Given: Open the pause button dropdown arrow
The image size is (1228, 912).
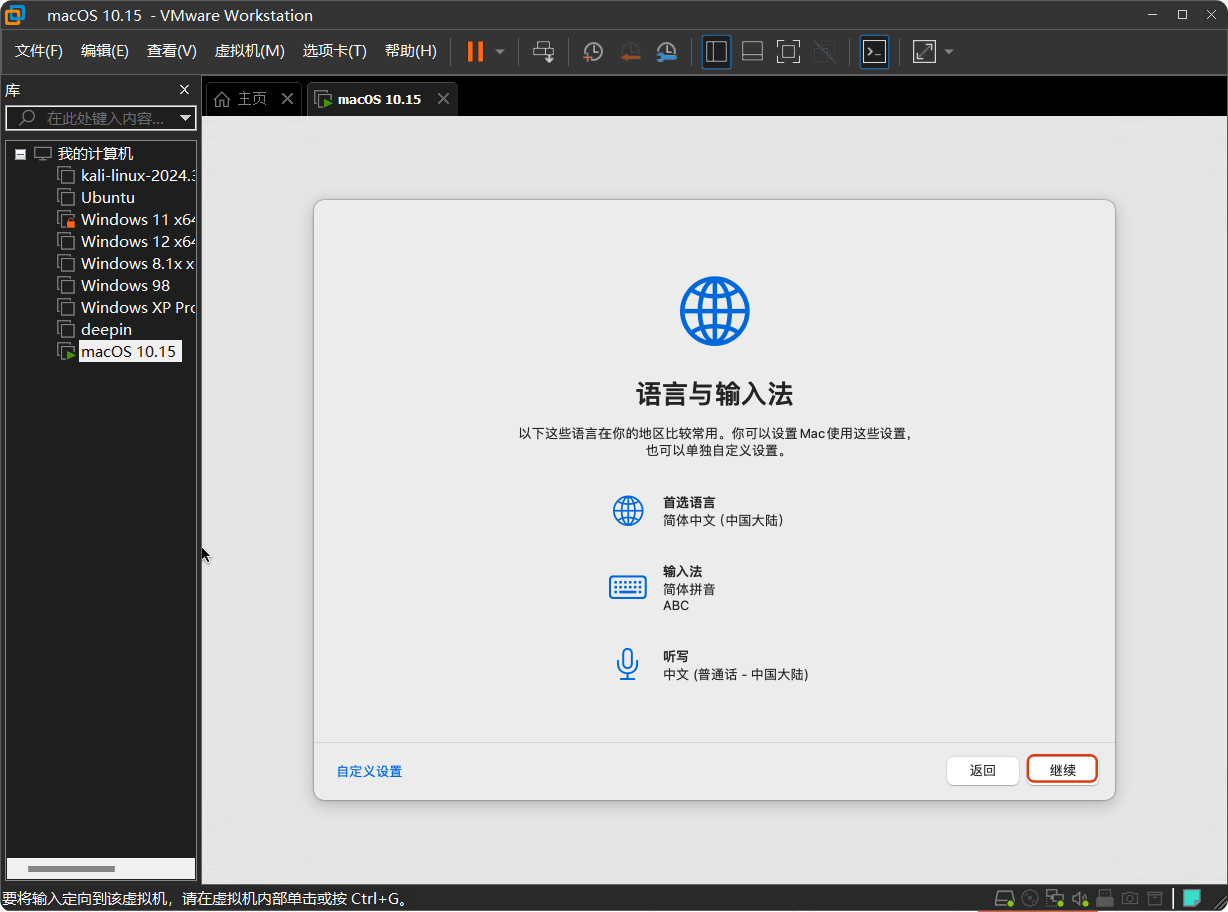Looking at the screenshot, I should pyautogui.click(x=498, y=51).
